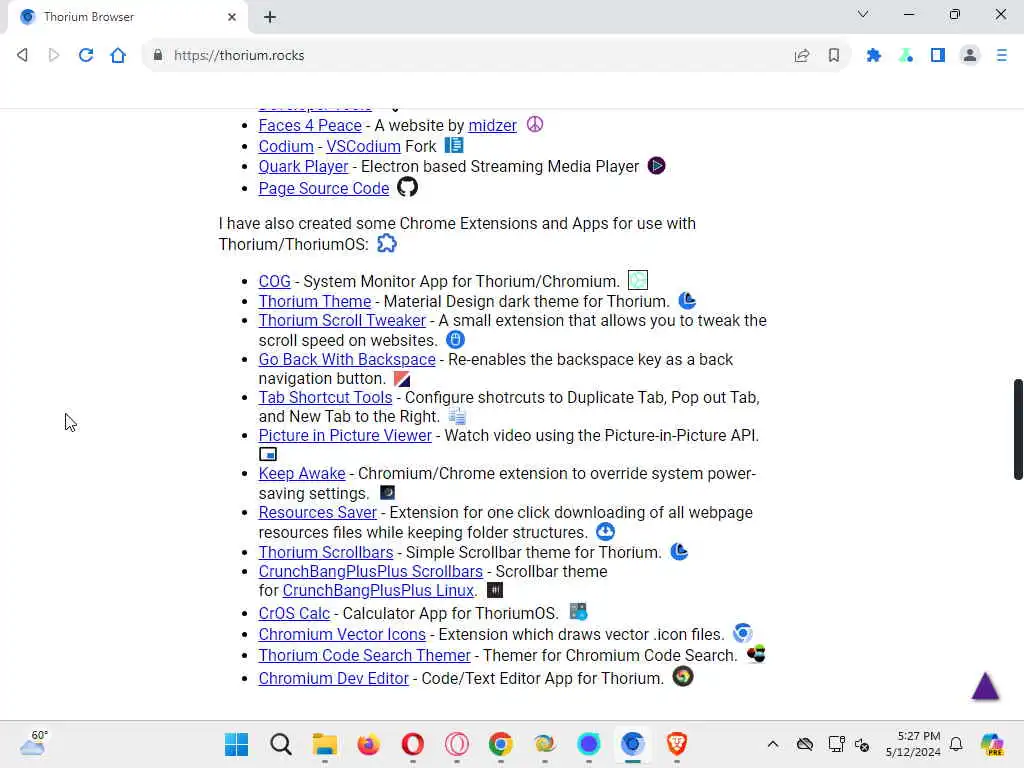Launch Brave browser from the taskbar
Image resolution: width=1024 pixels, height=768 pixels.
coord(677,744)
